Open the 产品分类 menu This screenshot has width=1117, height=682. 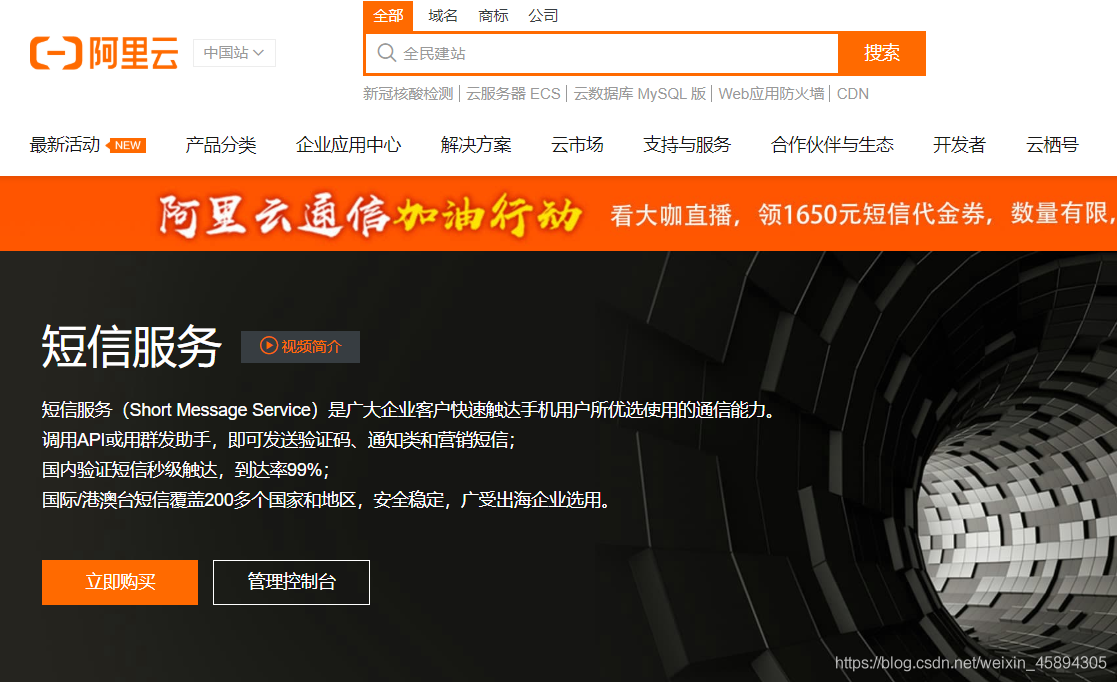point(221,145)
